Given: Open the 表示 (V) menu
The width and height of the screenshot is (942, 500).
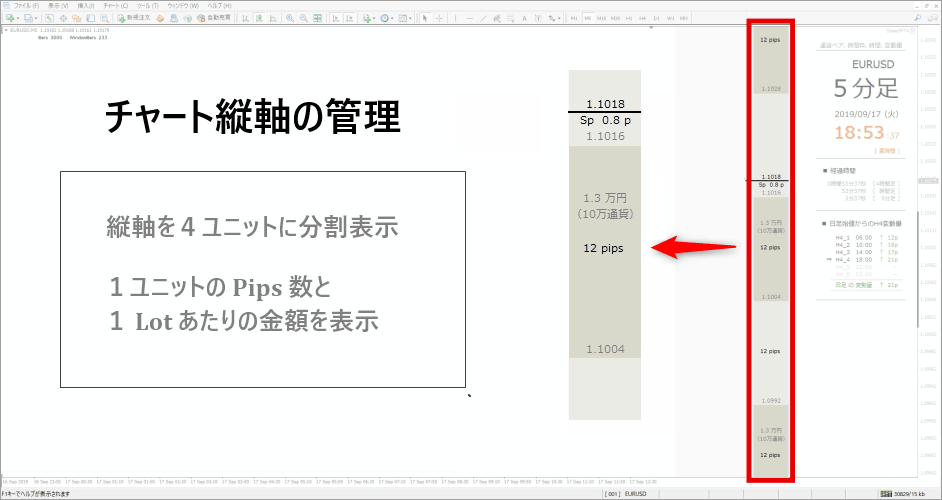Looking at the screenshot, I should 58,5.
